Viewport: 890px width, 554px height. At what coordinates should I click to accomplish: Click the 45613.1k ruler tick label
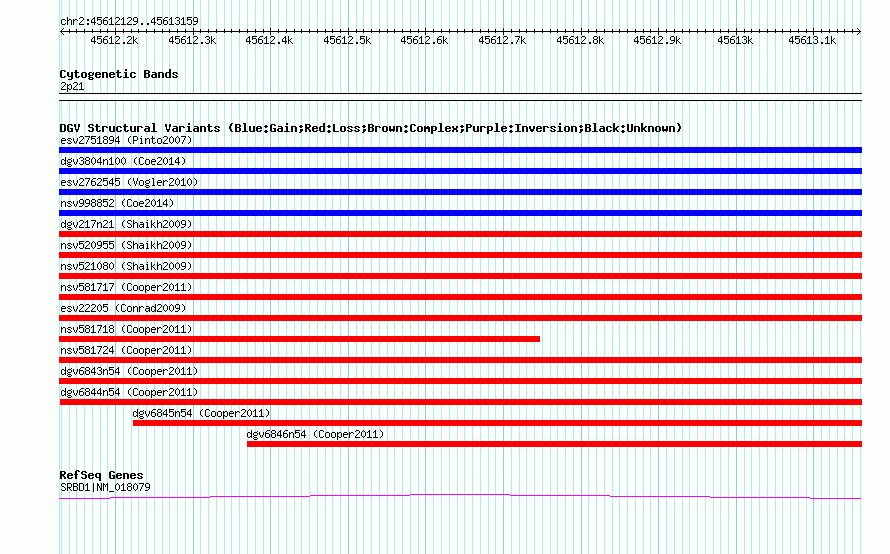pyautogui.click(x=812, y=40)
